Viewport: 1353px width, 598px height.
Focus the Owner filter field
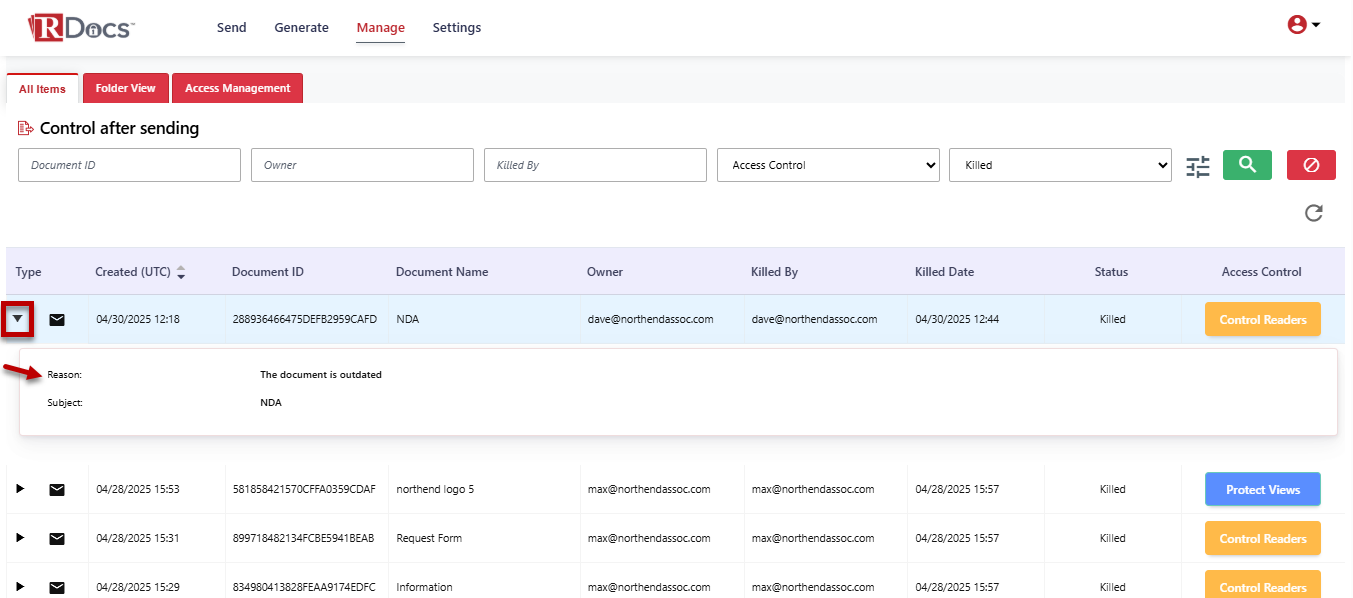362,165
